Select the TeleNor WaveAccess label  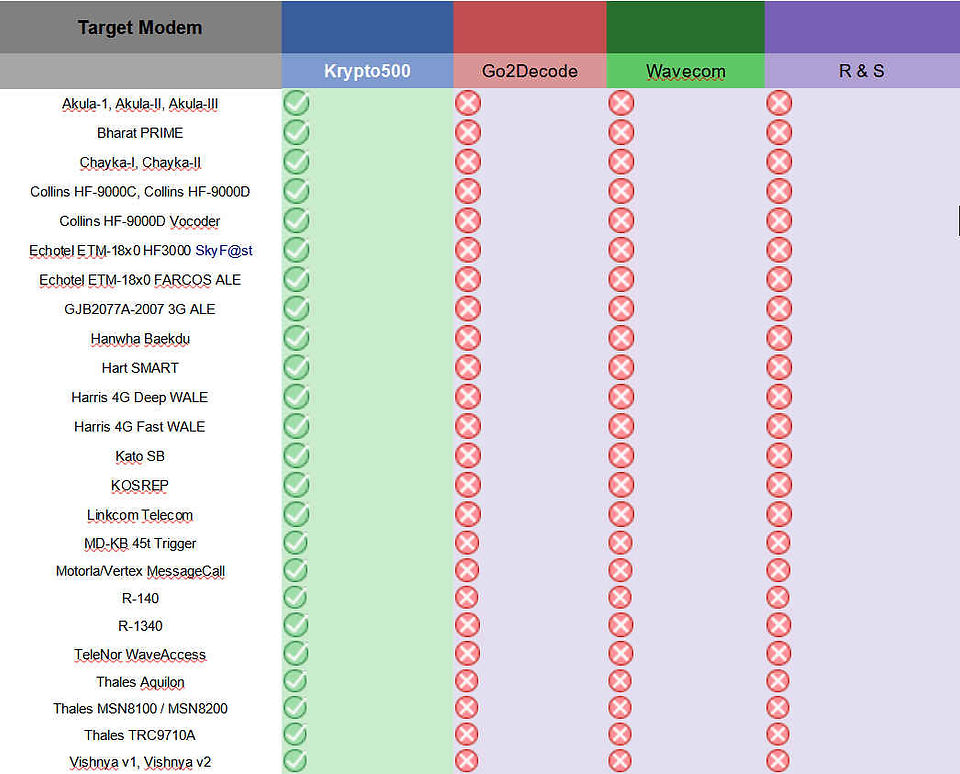click(x=140, y=654)
